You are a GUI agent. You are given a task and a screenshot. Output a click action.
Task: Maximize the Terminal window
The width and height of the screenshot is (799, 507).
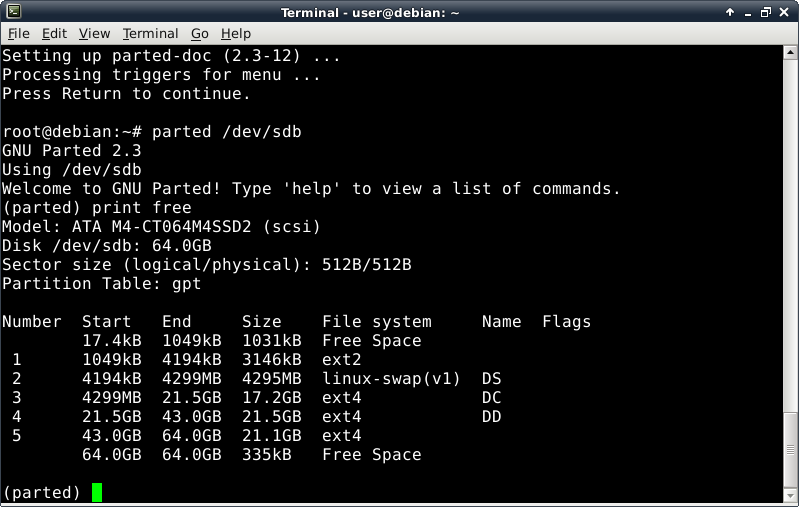pyautogui.click(x=766, y=12)
